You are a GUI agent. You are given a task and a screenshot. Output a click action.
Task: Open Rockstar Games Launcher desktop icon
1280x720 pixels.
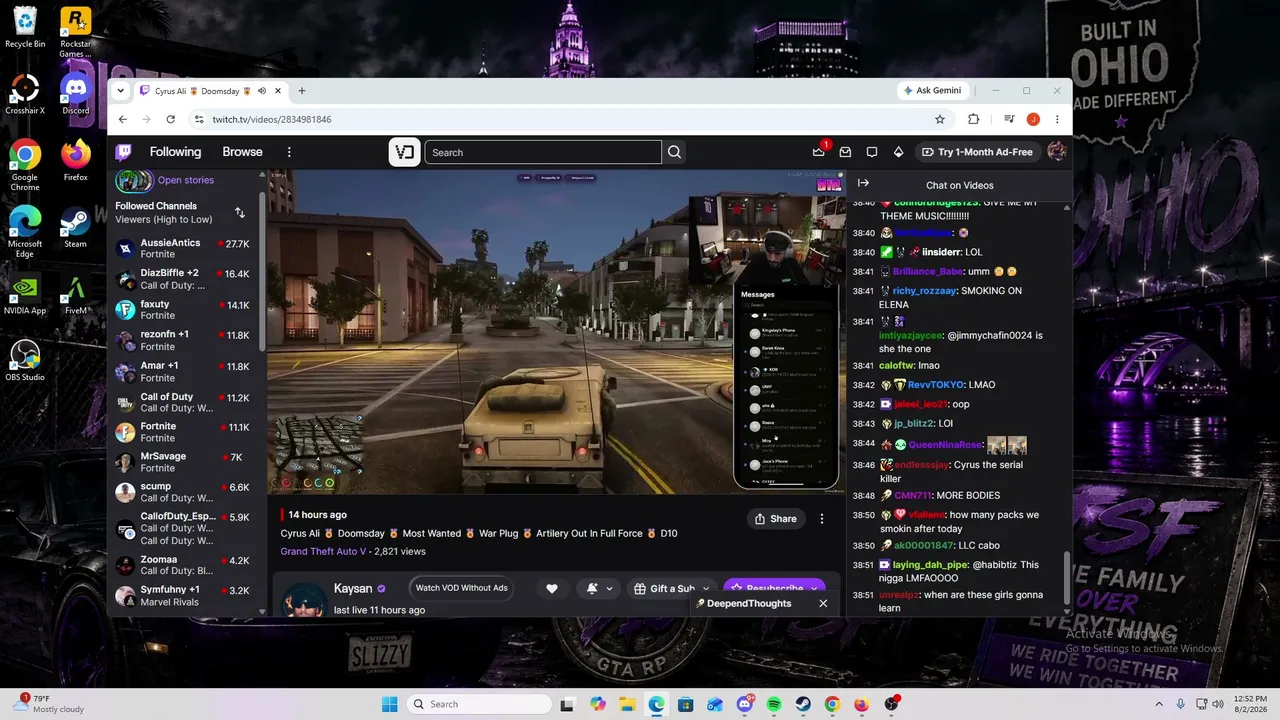76,33
